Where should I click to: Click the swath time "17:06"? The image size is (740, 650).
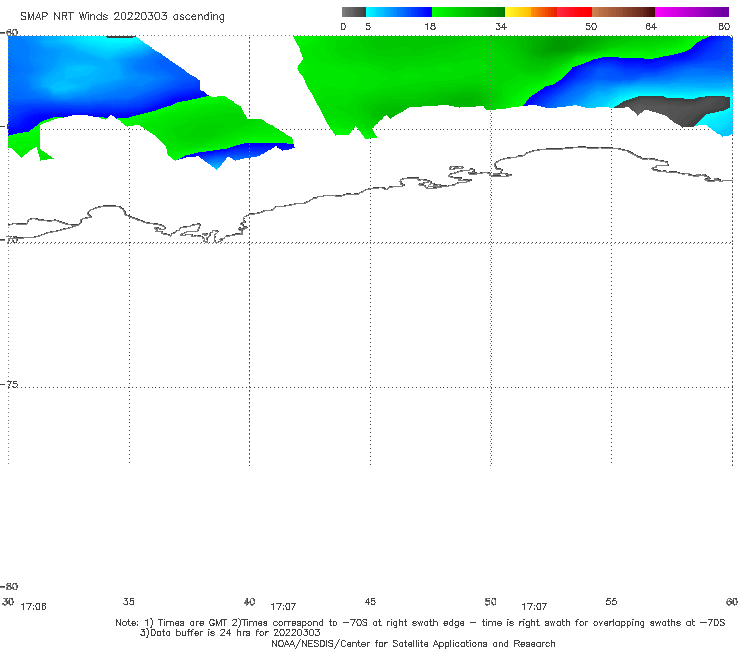(34, 607)
